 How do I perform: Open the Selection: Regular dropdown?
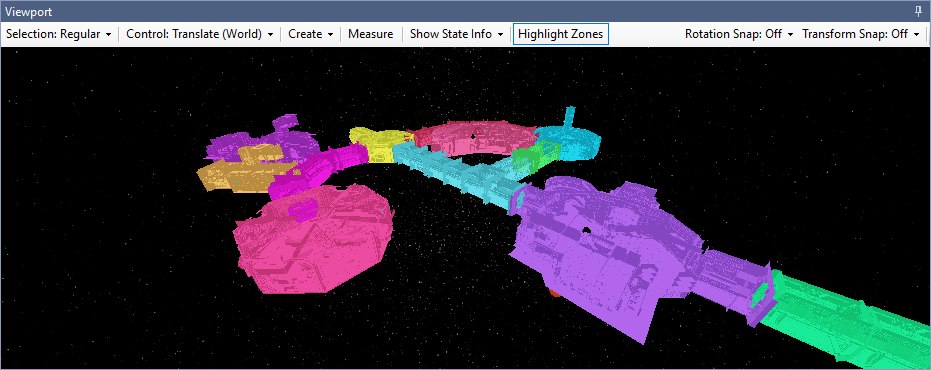(59, 34)
